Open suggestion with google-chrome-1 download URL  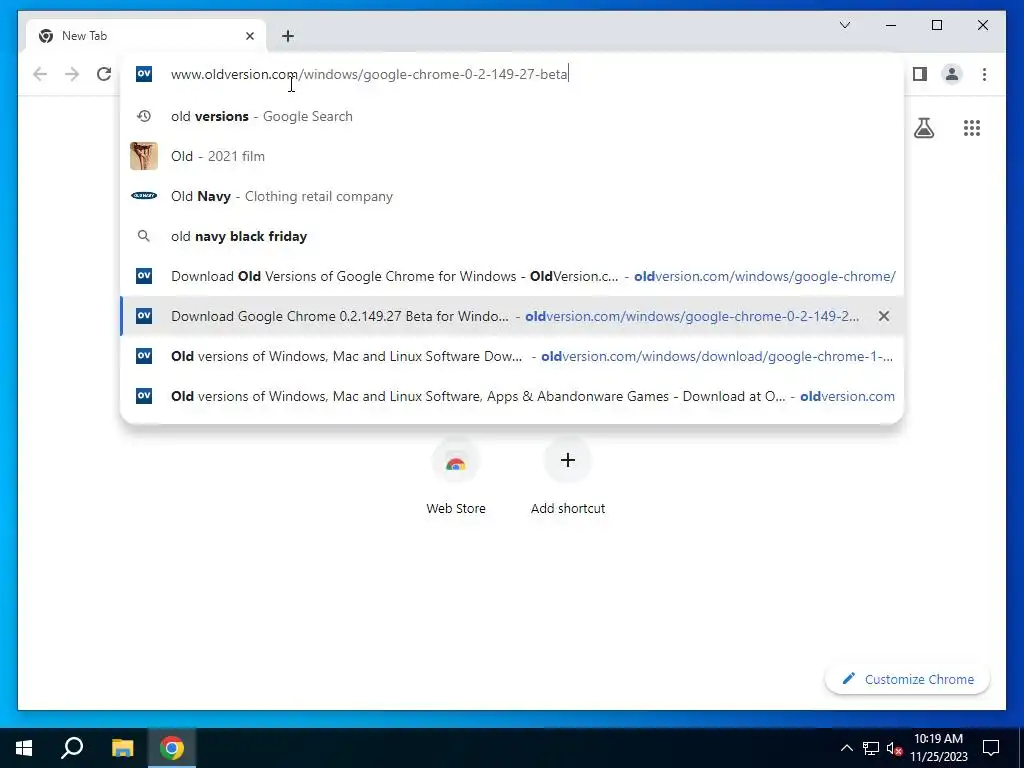[x=513, y=356]
